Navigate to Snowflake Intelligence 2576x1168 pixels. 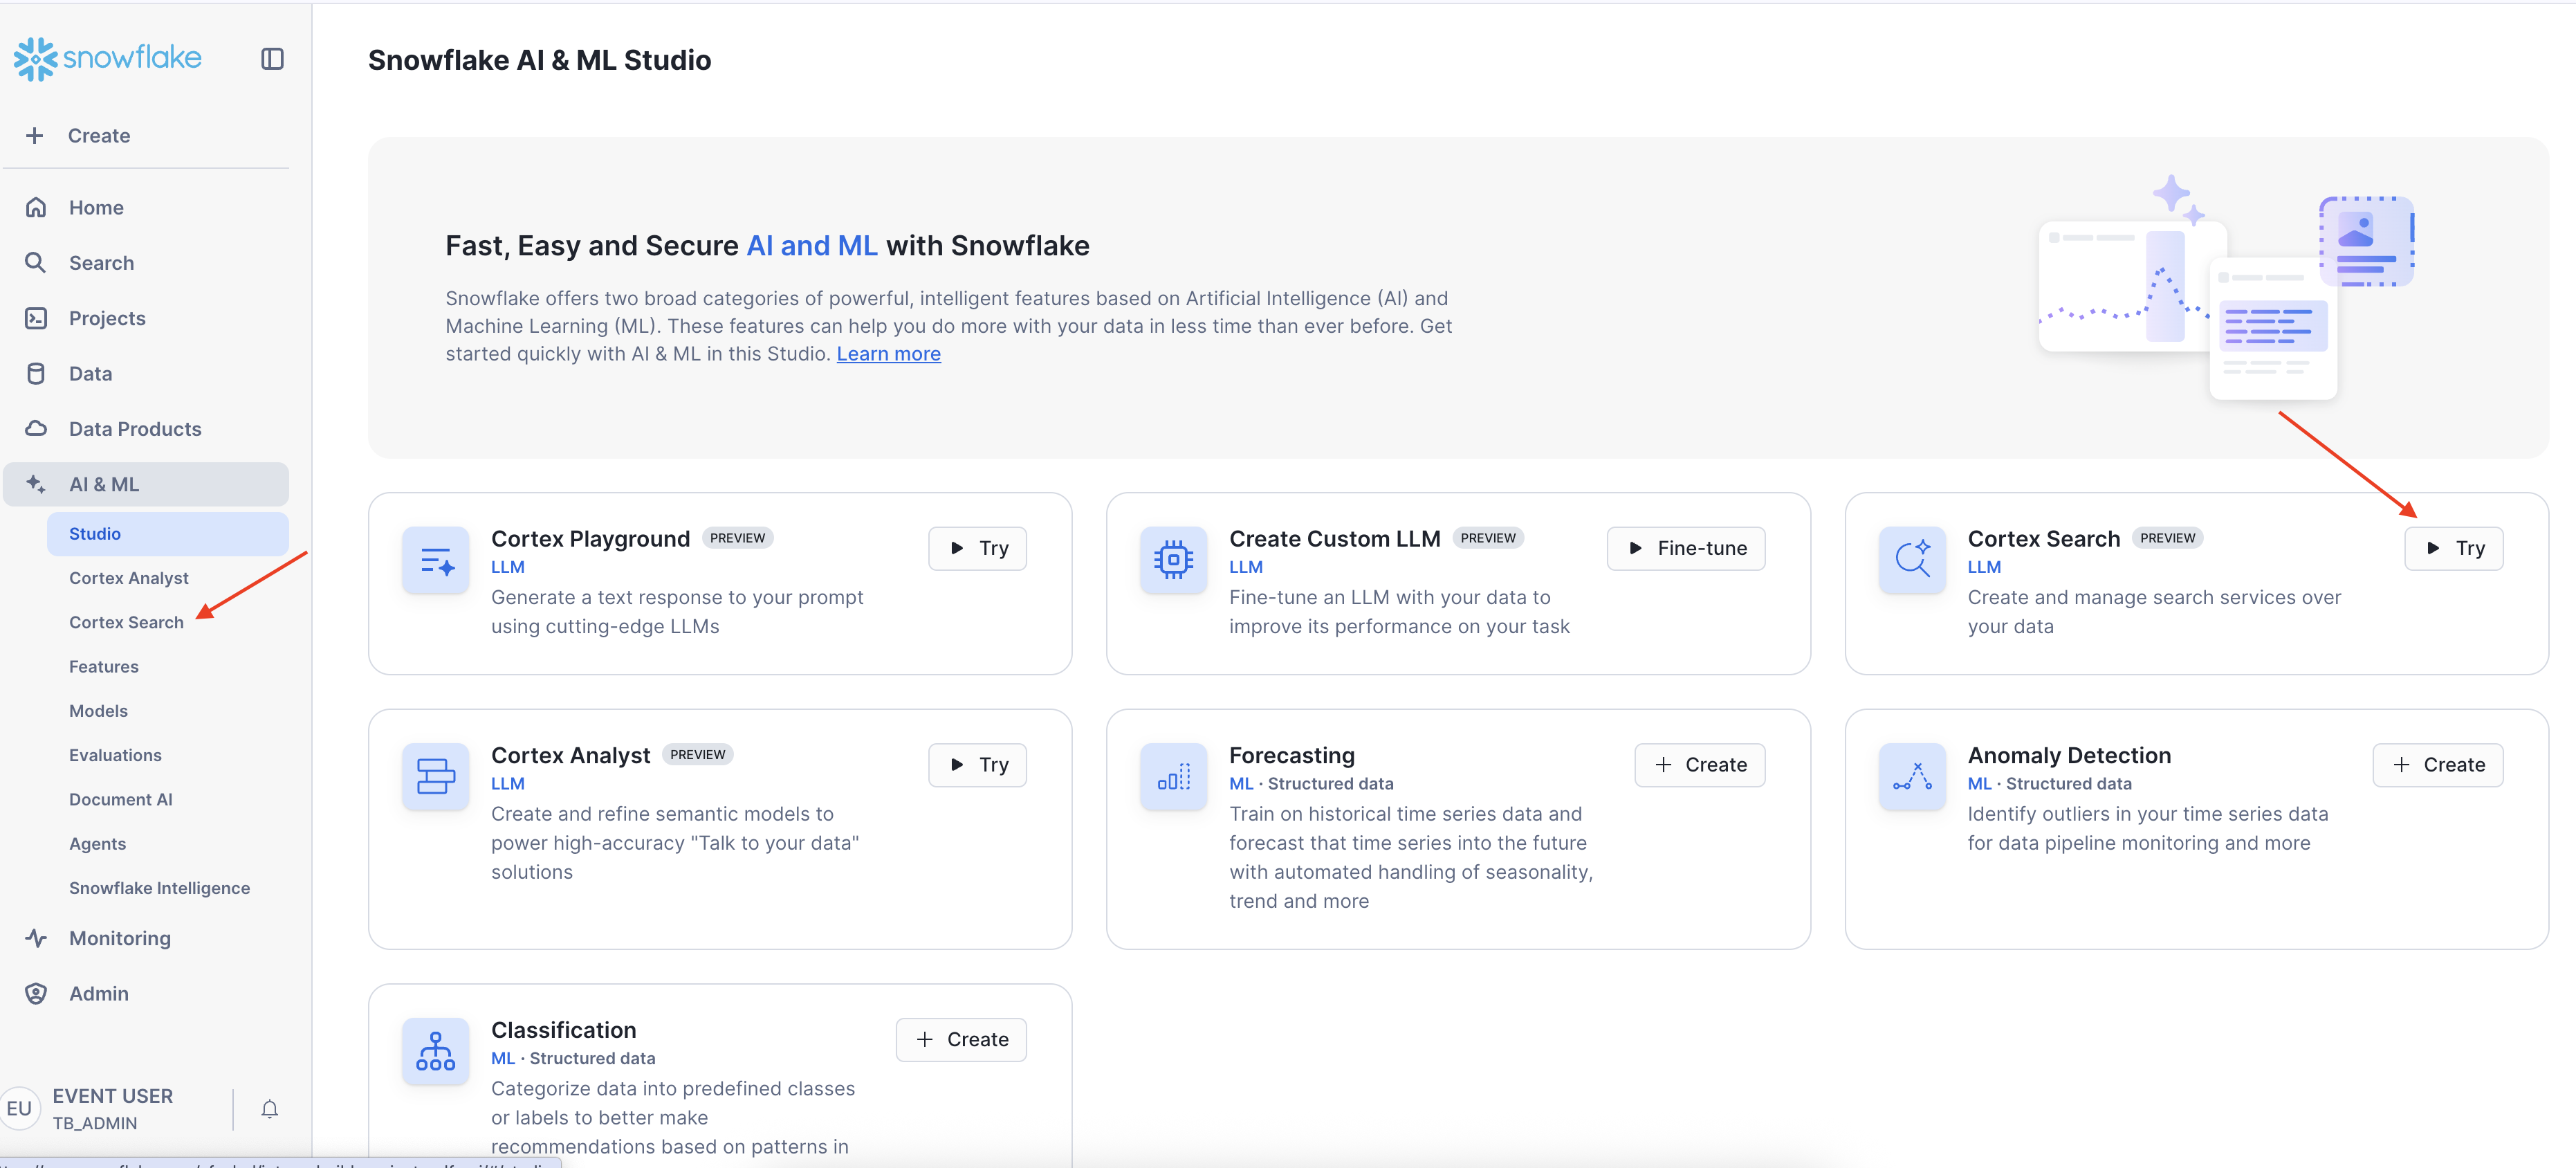(x=159, y=887)
